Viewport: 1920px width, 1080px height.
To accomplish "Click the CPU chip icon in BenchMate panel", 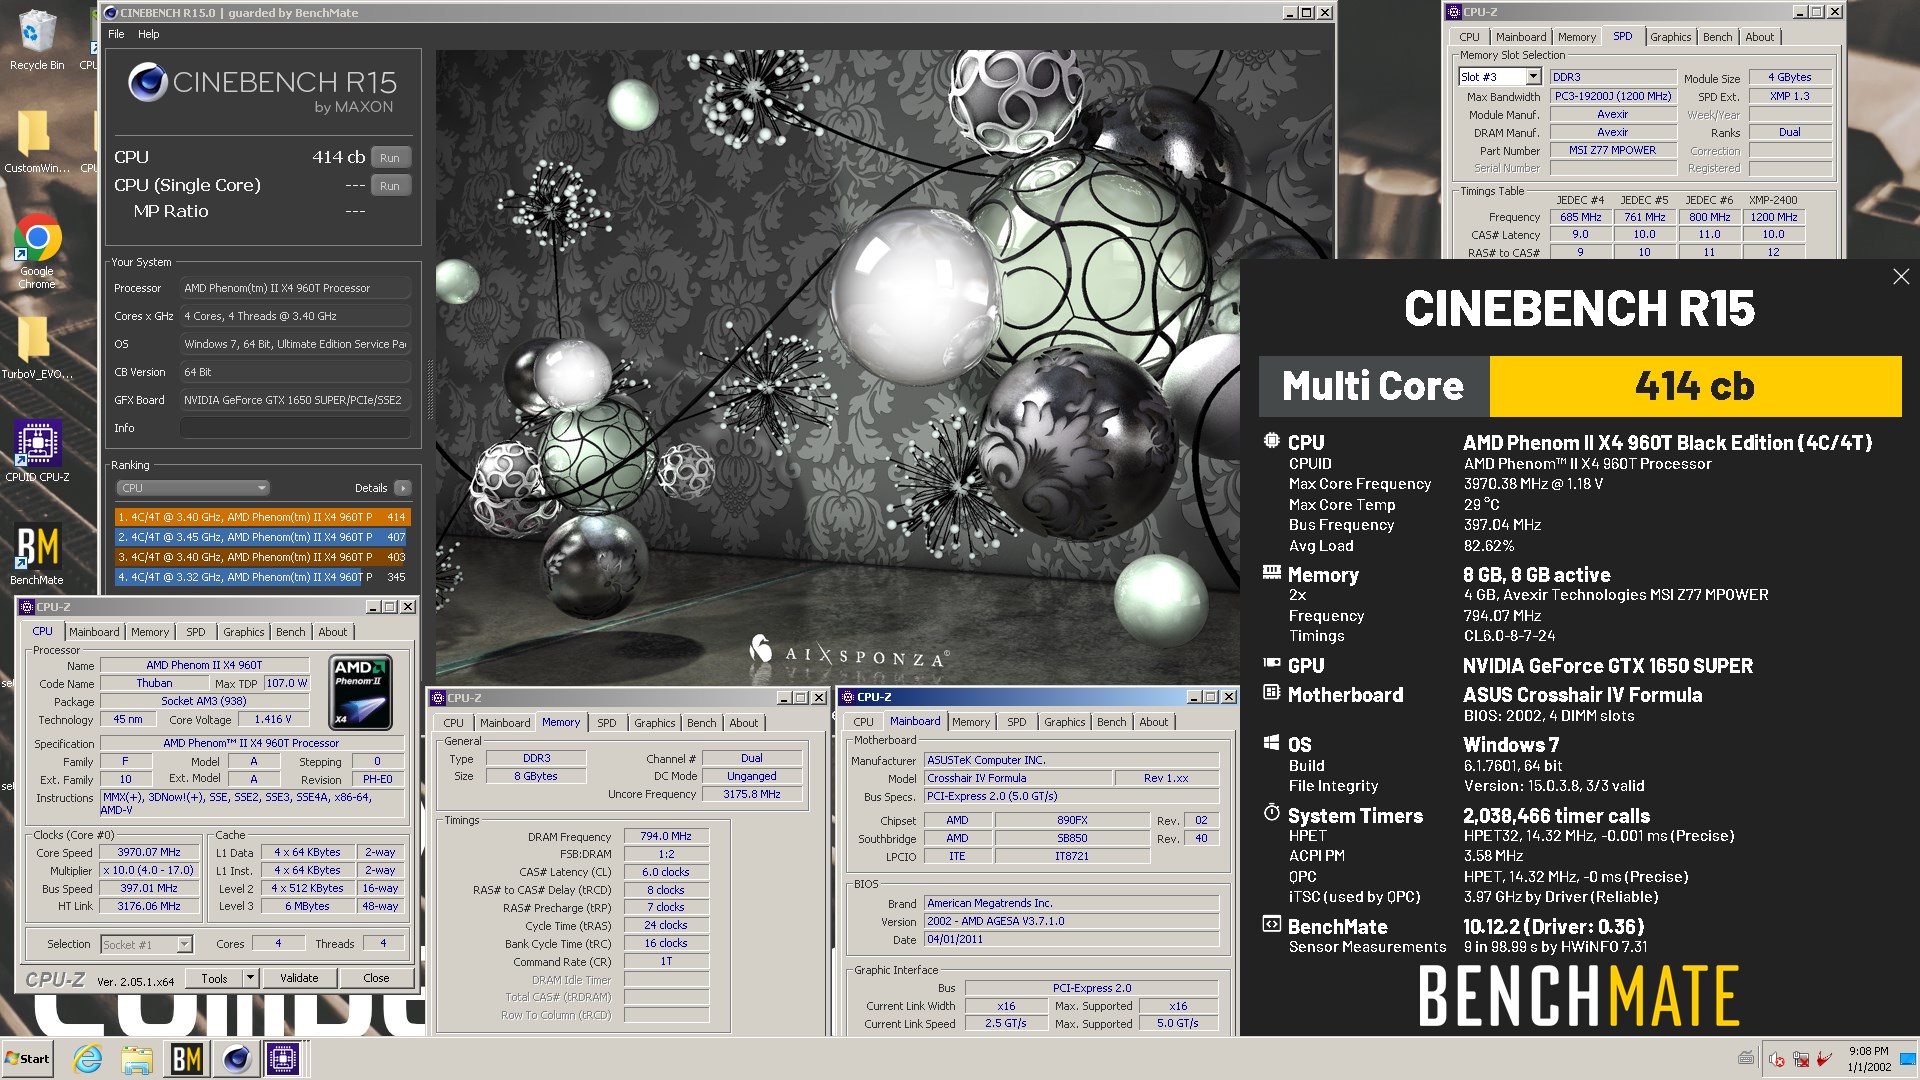I will coord(1271,441).
